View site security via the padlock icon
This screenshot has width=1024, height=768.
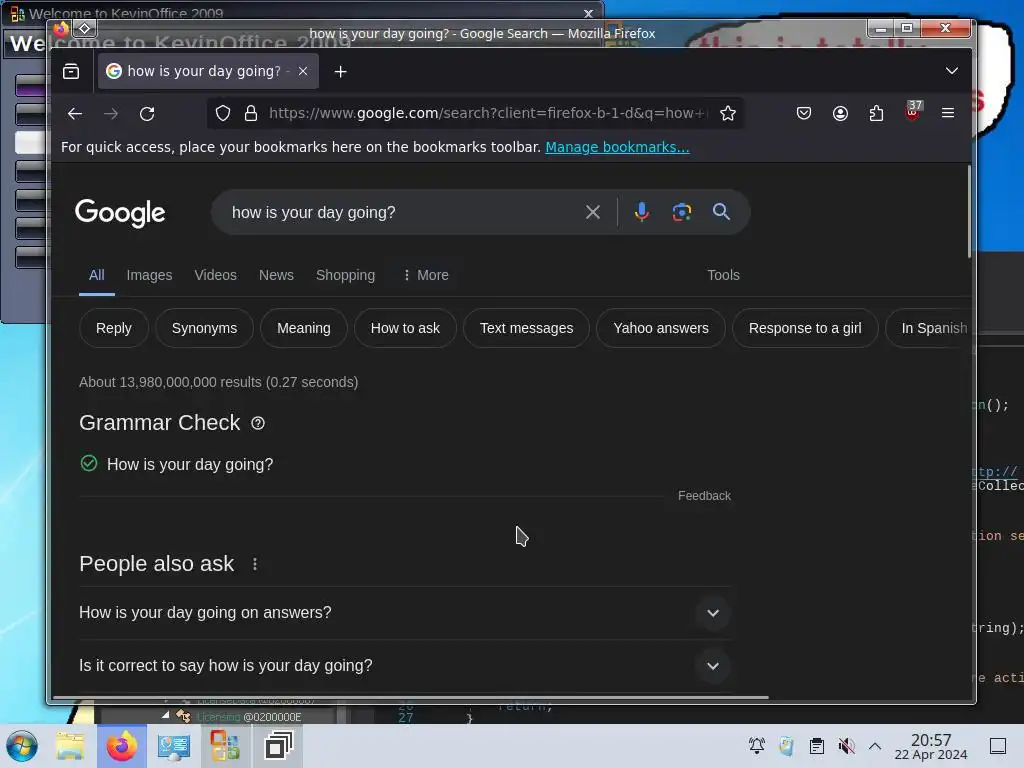(251, 113)
